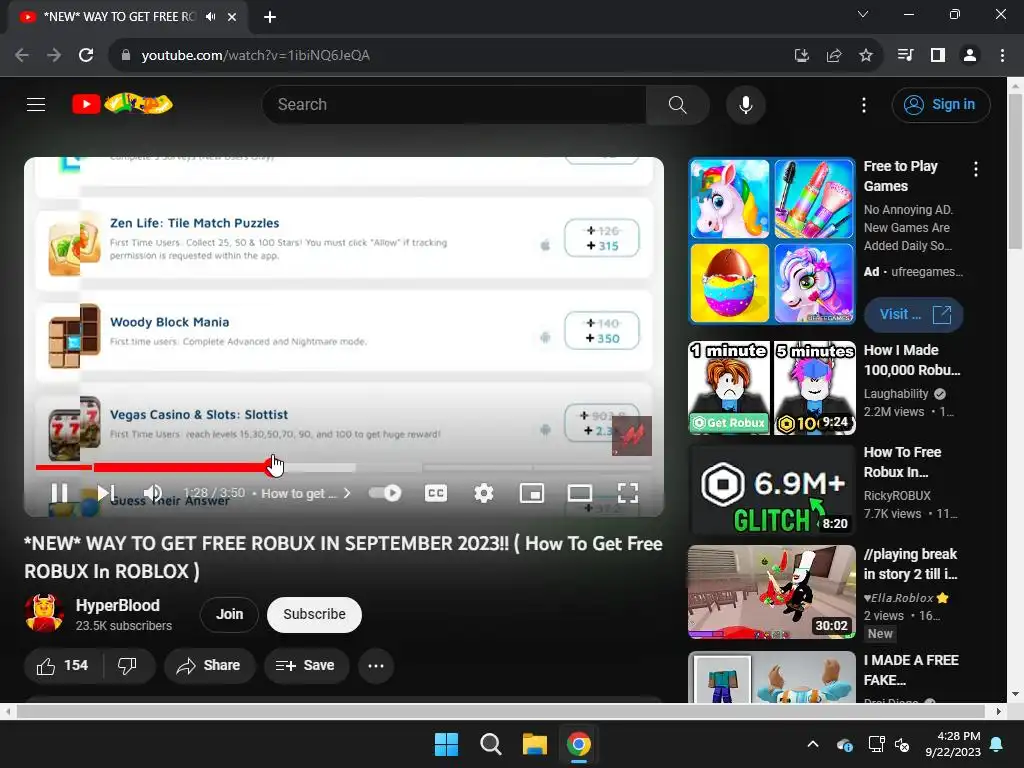Open tab search dropdown arrow
This screenshot has width=1024, height=768.
coord(862,14)
